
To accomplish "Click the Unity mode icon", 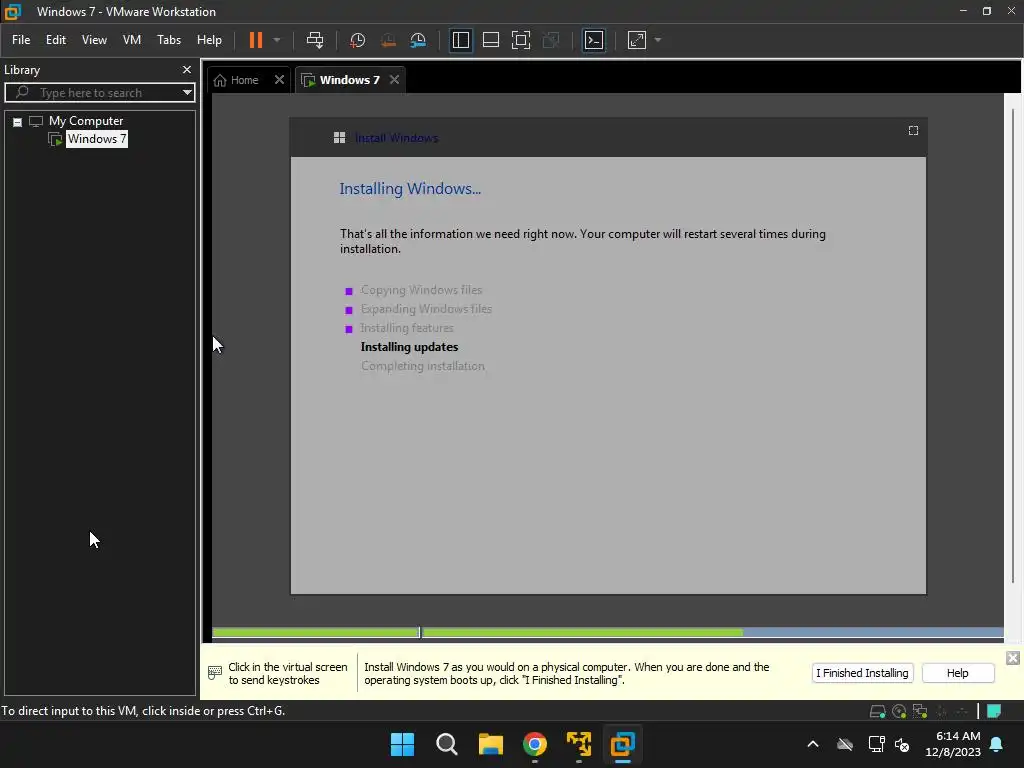I will click(x=551, y=40).
